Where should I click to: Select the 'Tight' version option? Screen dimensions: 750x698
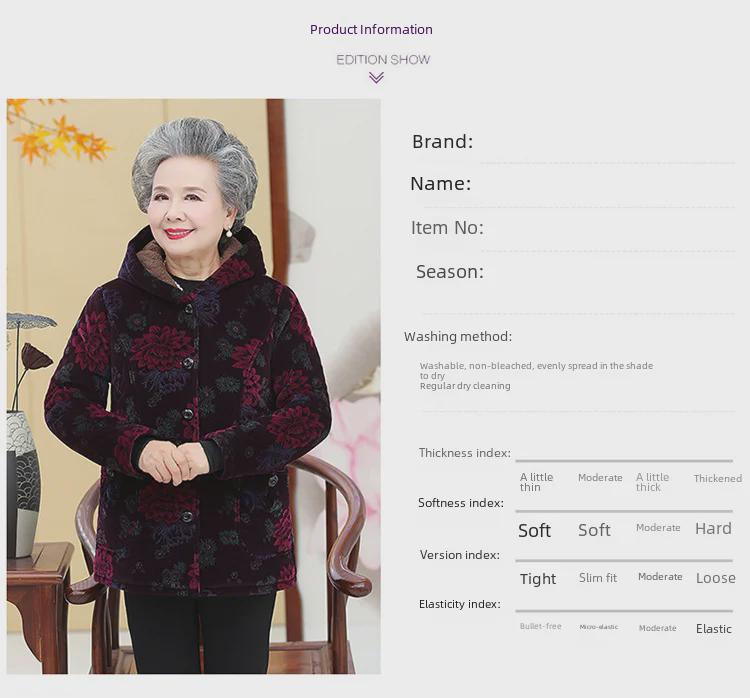(538, 579)
